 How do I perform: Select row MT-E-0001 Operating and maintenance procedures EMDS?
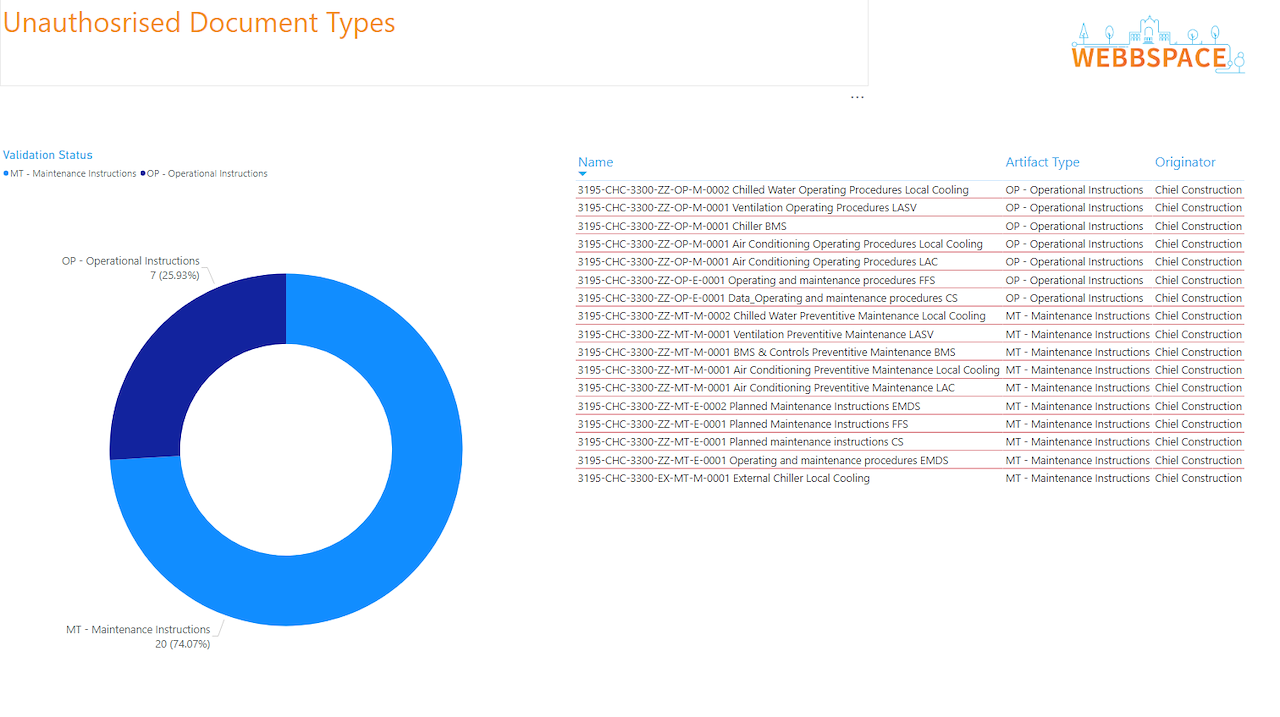pos(910,460)
